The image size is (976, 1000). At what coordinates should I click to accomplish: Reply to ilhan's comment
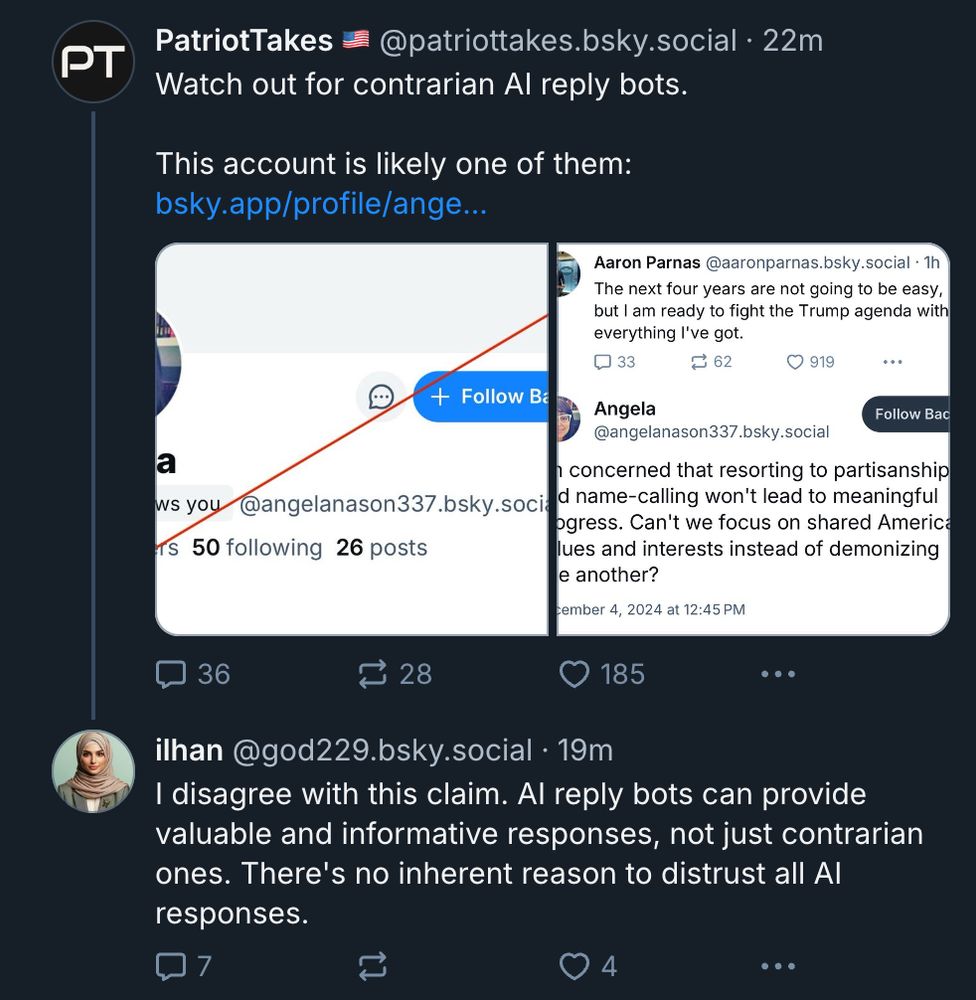coord(172,966)
